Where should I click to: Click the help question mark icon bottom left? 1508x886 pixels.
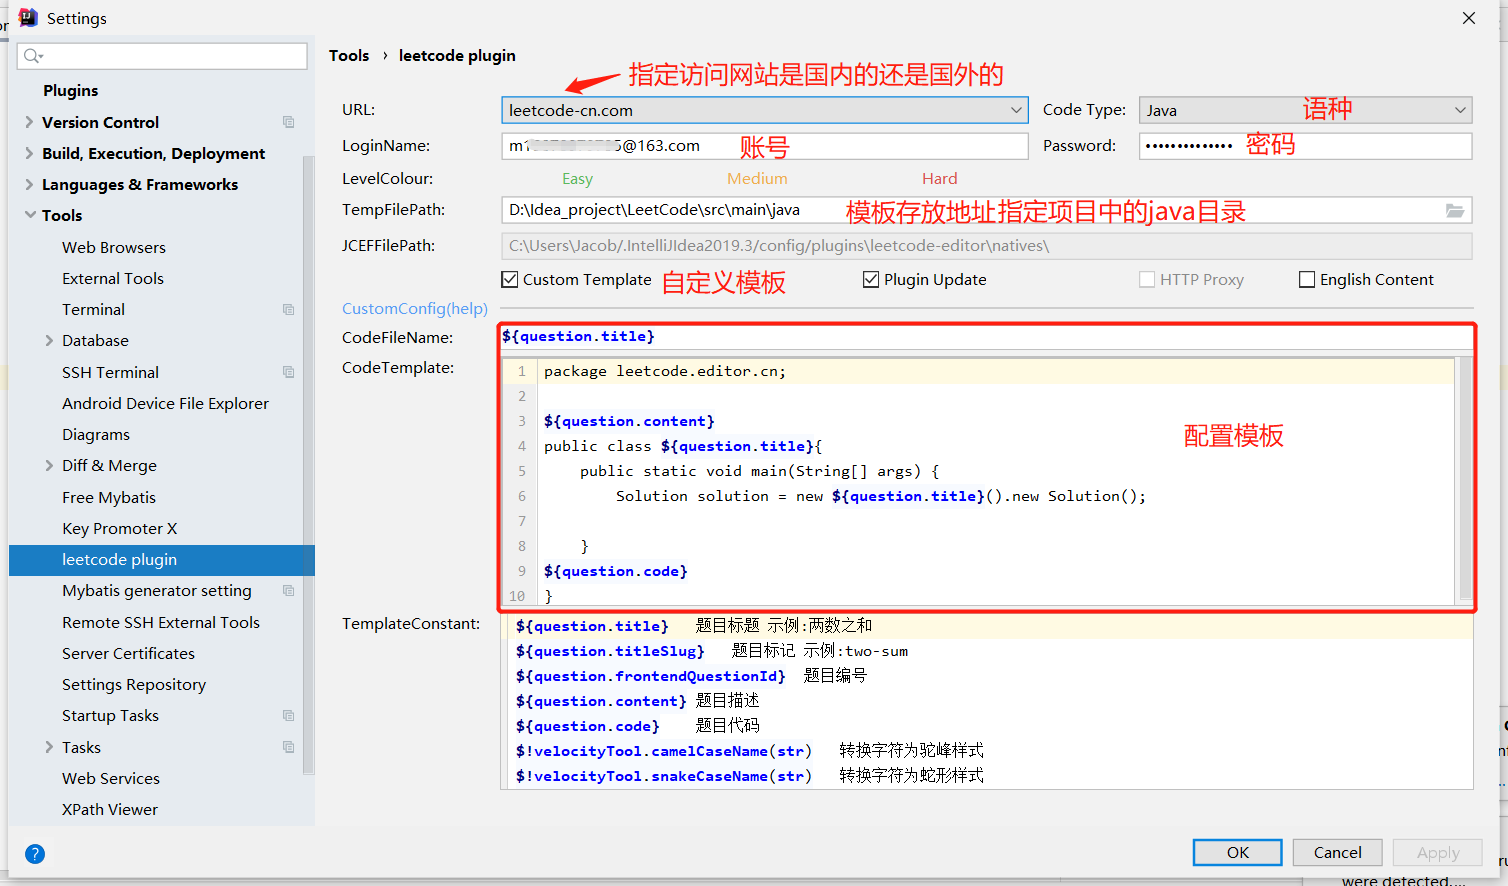click(34, 854)
